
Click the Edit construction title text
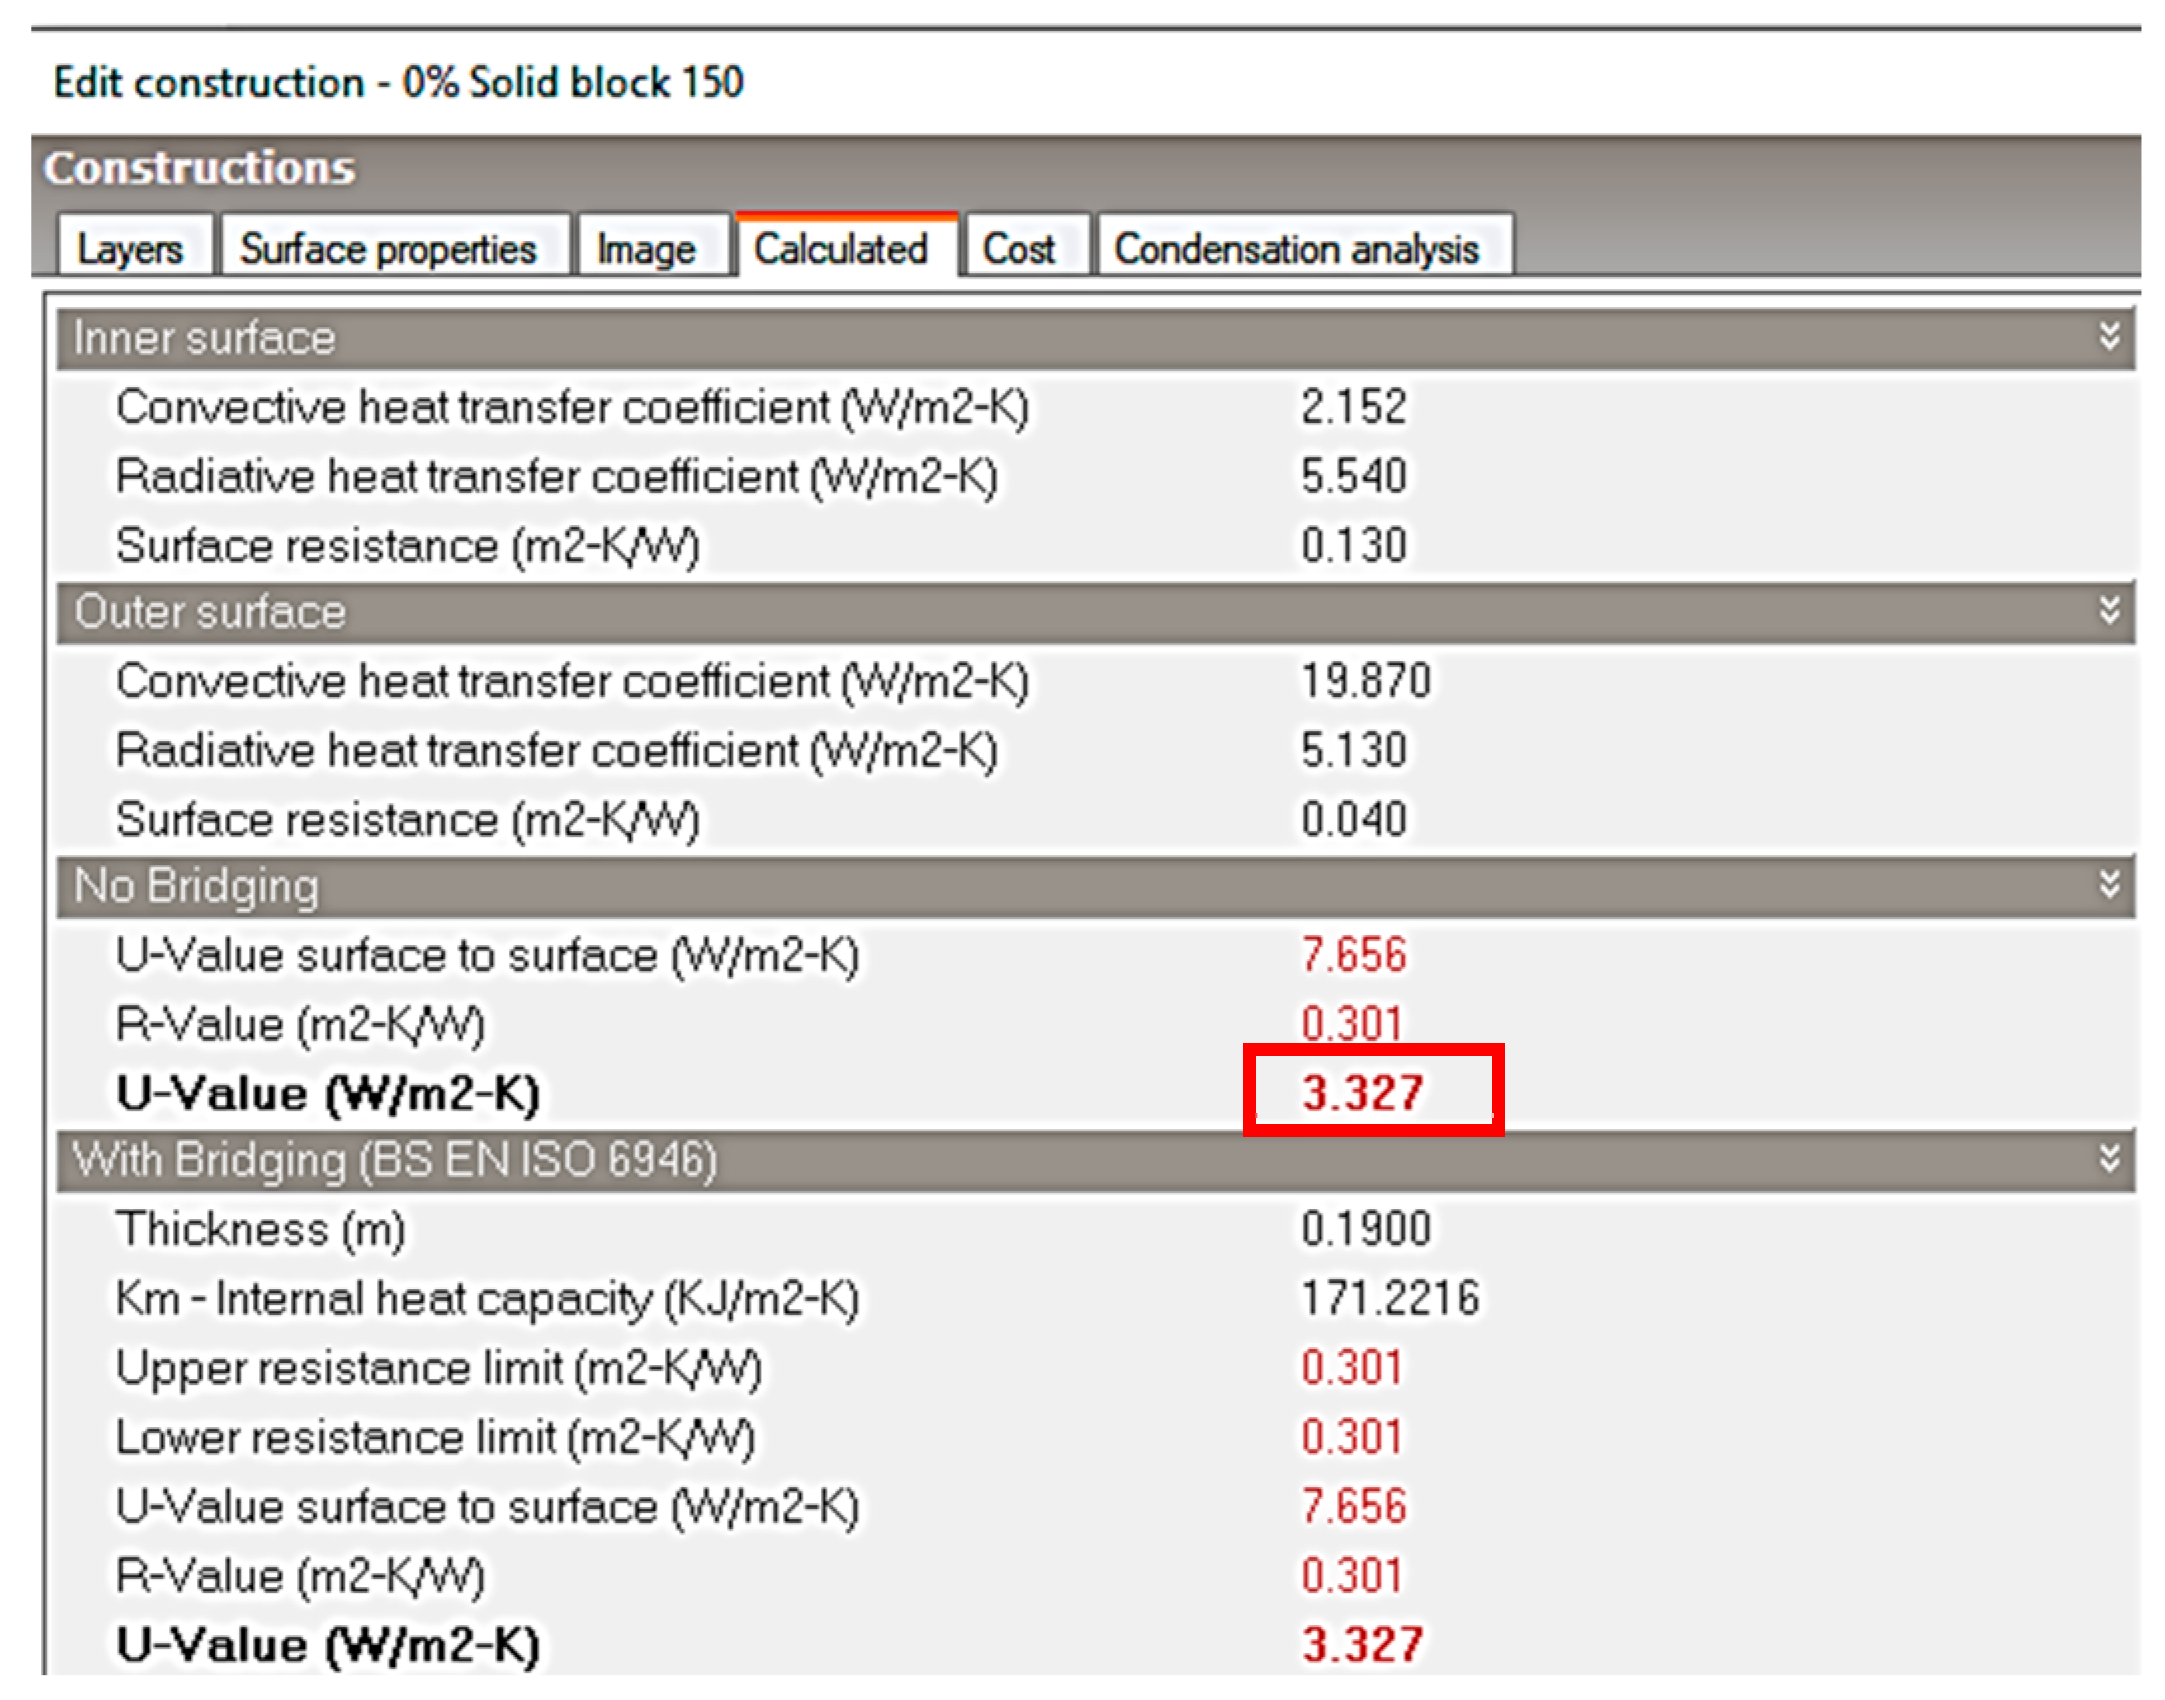coord(398,82)
